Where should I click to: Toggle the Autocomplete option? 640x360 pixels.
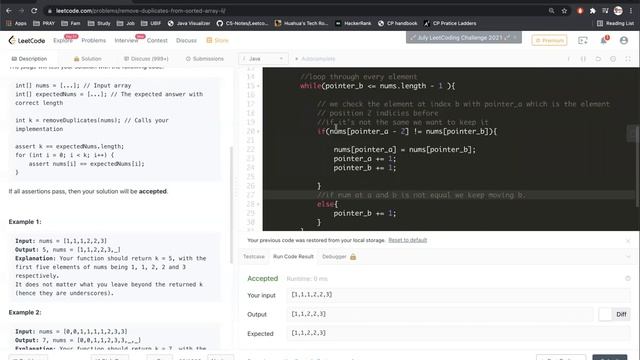pyautogui.click(x=315, y=59)
